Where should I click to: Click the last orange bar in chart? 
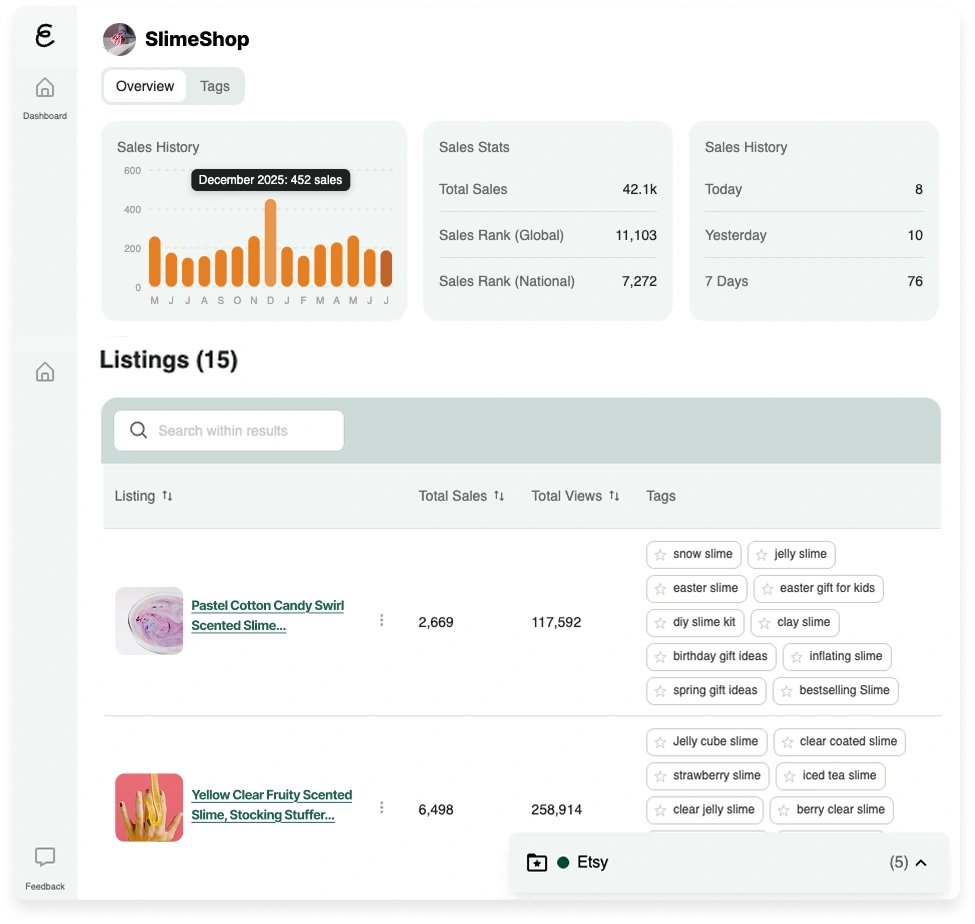[386, 268]
